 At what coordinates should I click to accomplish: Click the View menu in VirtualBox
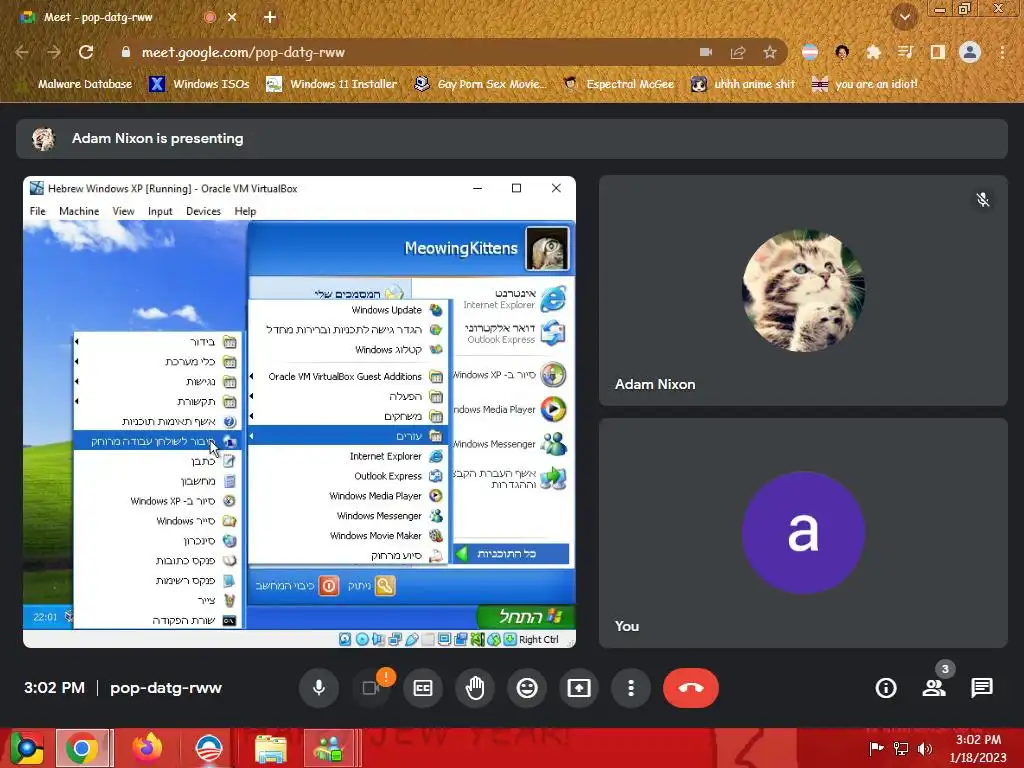[123, 211]
